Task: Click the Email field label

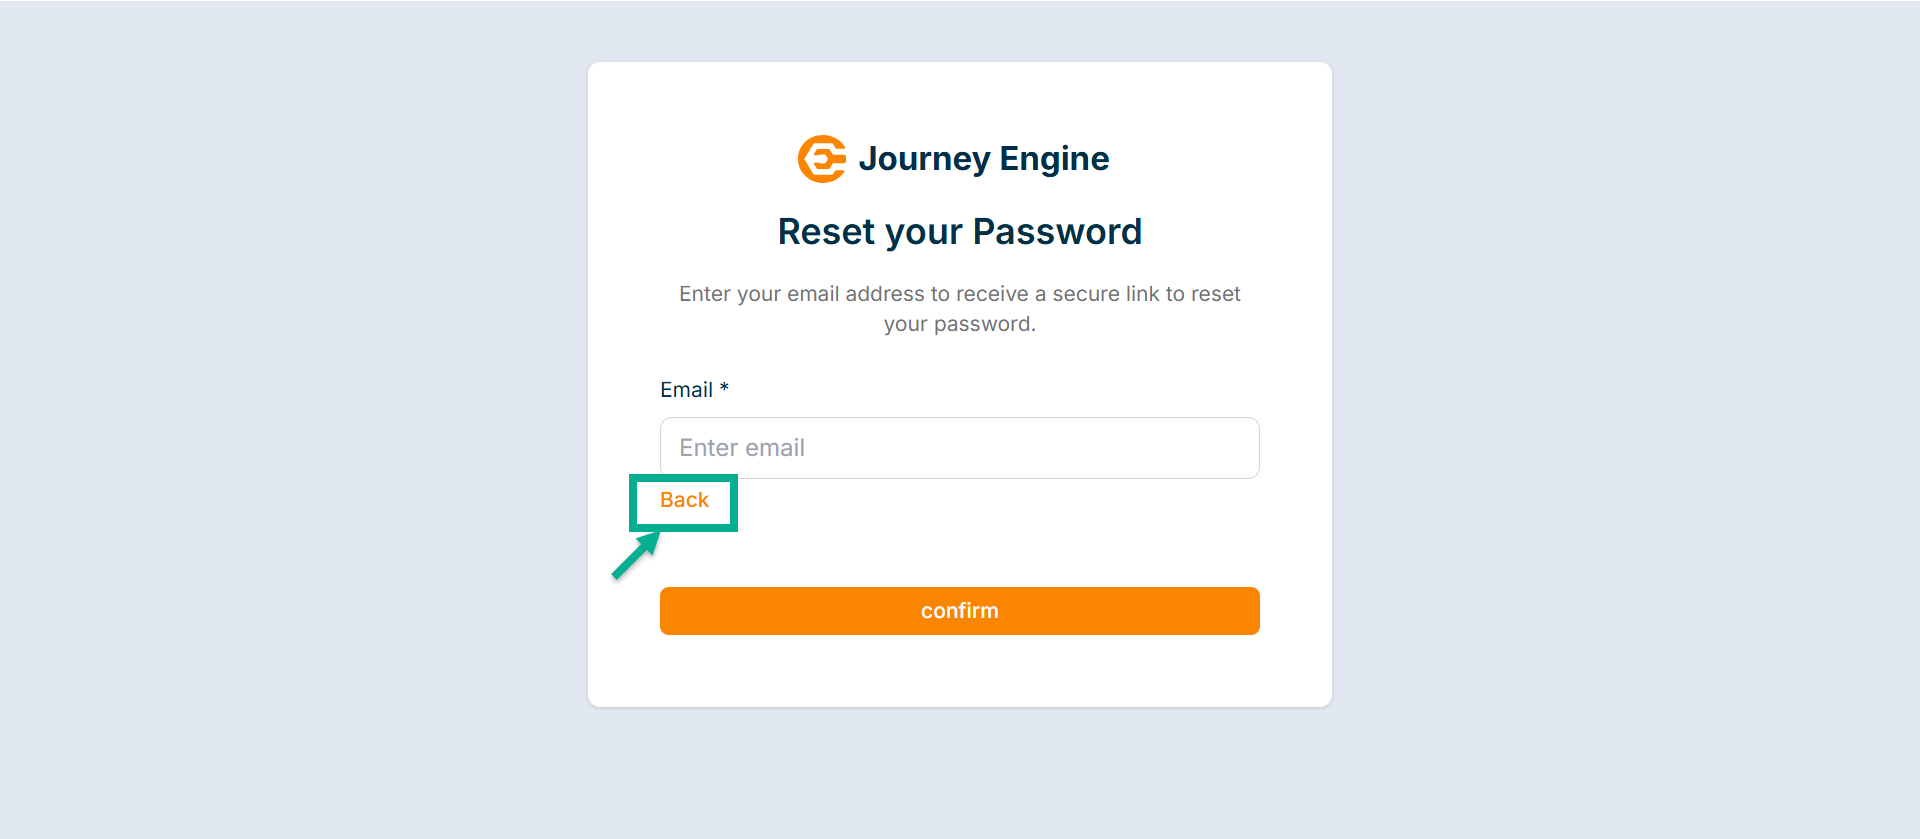Action: [686, 390]
